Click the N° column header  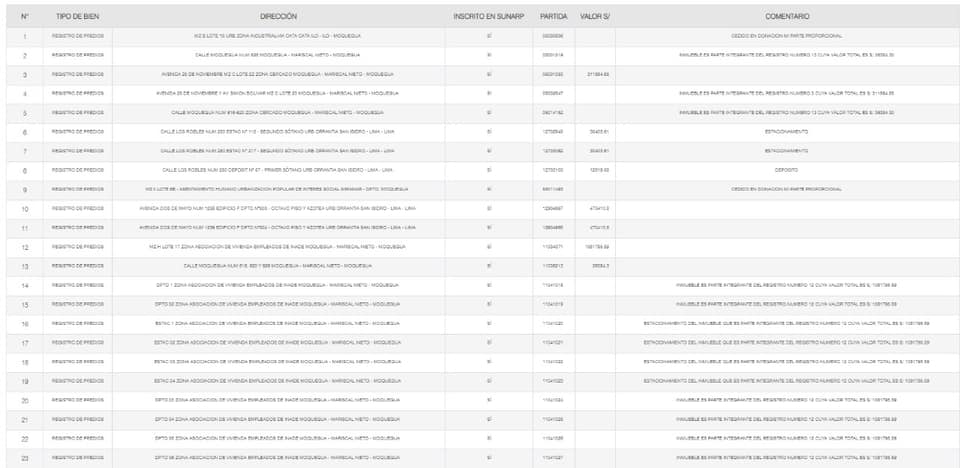click(x=24, y=17)
